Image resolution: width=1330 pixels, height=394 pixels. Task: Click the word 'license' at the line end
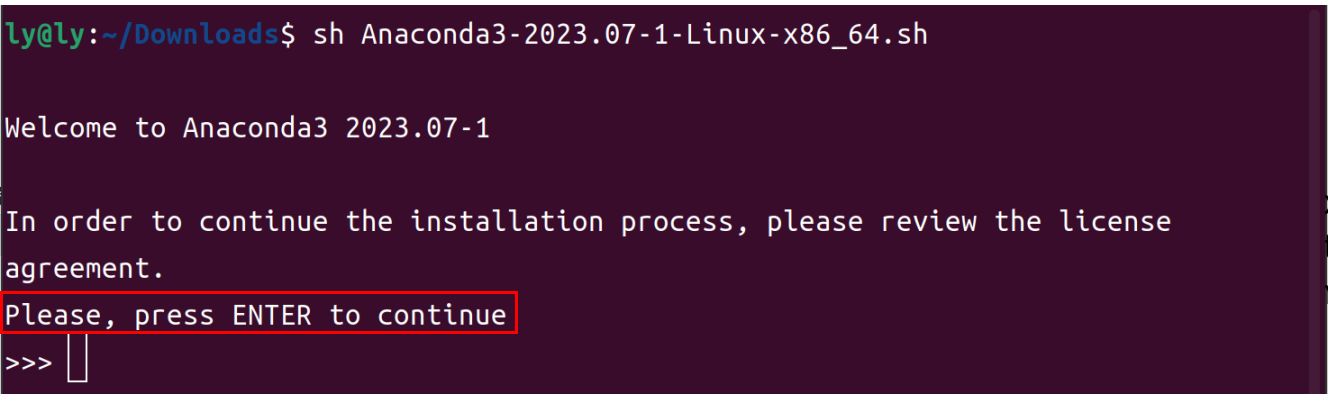(1114, 221)
